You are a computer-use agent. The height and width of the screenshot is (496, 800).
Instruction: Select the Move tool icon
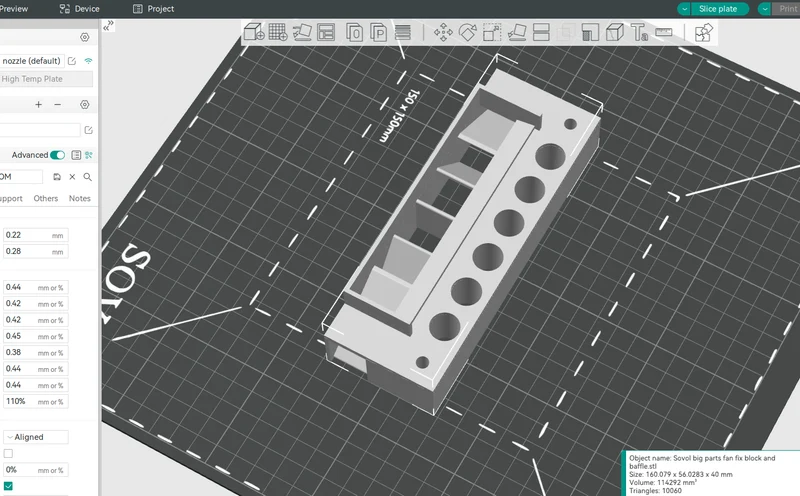(x=443, y=33)
